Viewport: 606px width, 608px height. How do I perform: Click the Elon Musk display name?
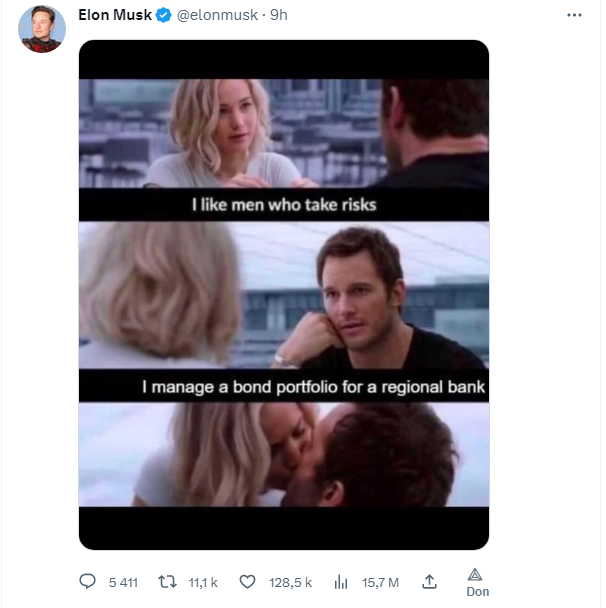[115, 17]
